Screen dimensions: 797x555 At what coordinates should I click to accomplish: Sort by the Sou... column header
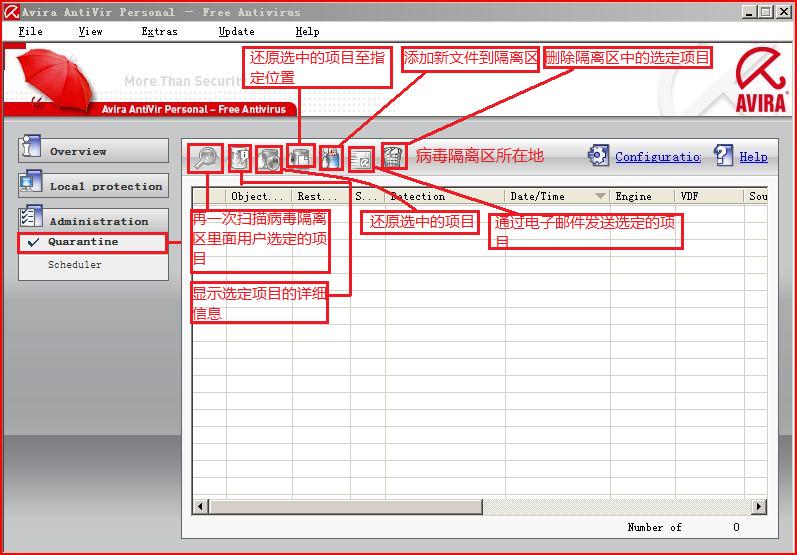756,196
